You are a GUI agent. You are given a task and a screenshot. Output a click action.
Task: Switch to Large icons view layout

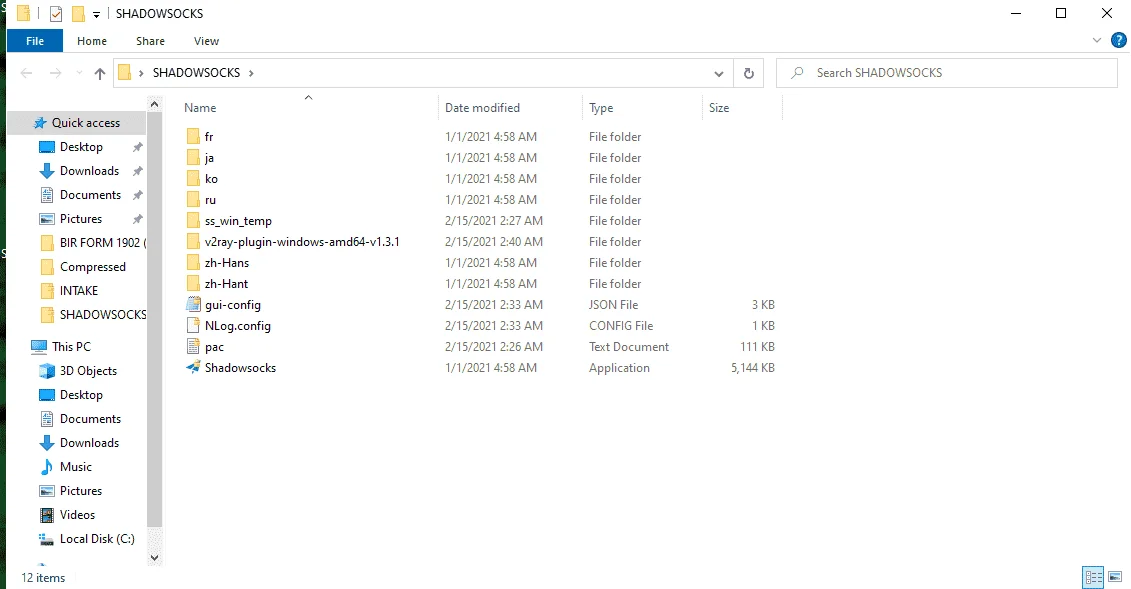(x=1115, y=577)
